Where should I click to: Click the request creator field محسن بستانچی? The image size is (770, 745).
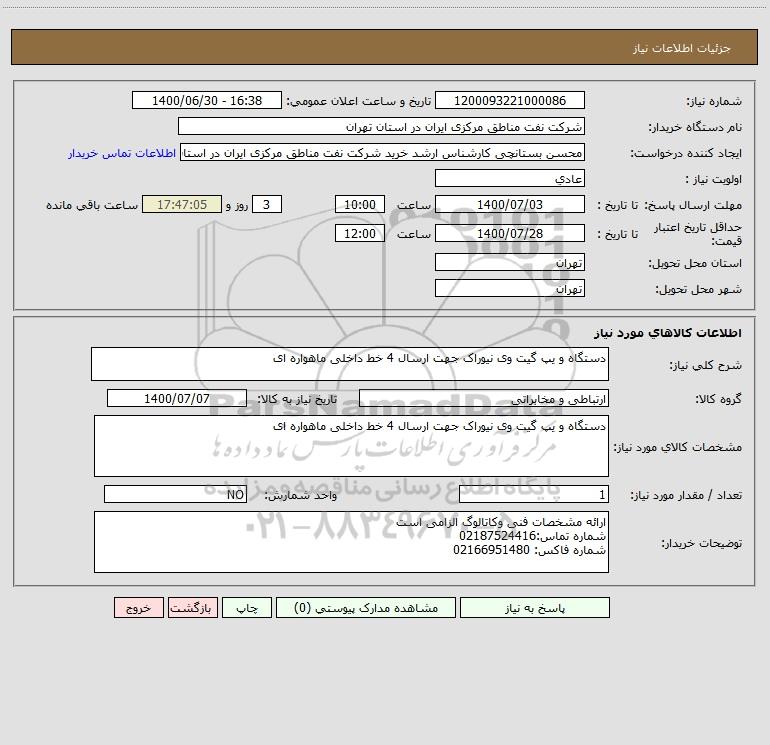(x=382, y=152)
